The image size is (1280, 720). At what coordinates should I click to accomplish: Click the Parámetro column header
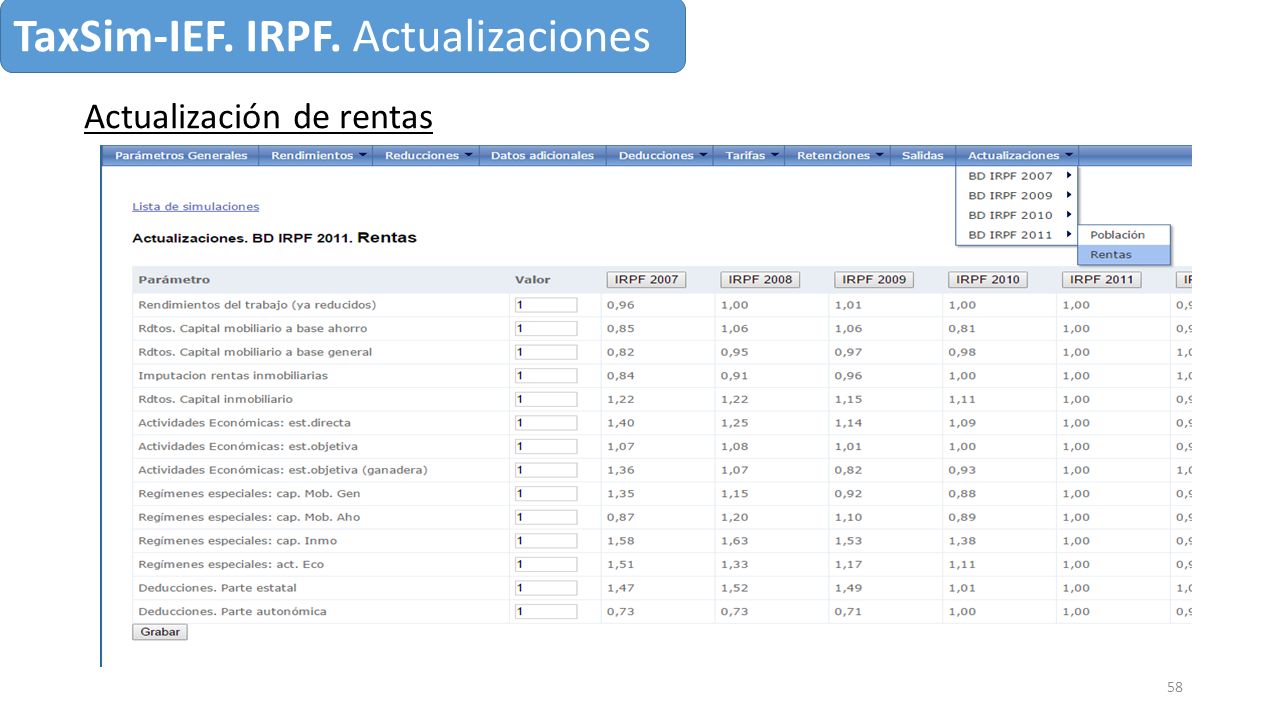point(174,280)
